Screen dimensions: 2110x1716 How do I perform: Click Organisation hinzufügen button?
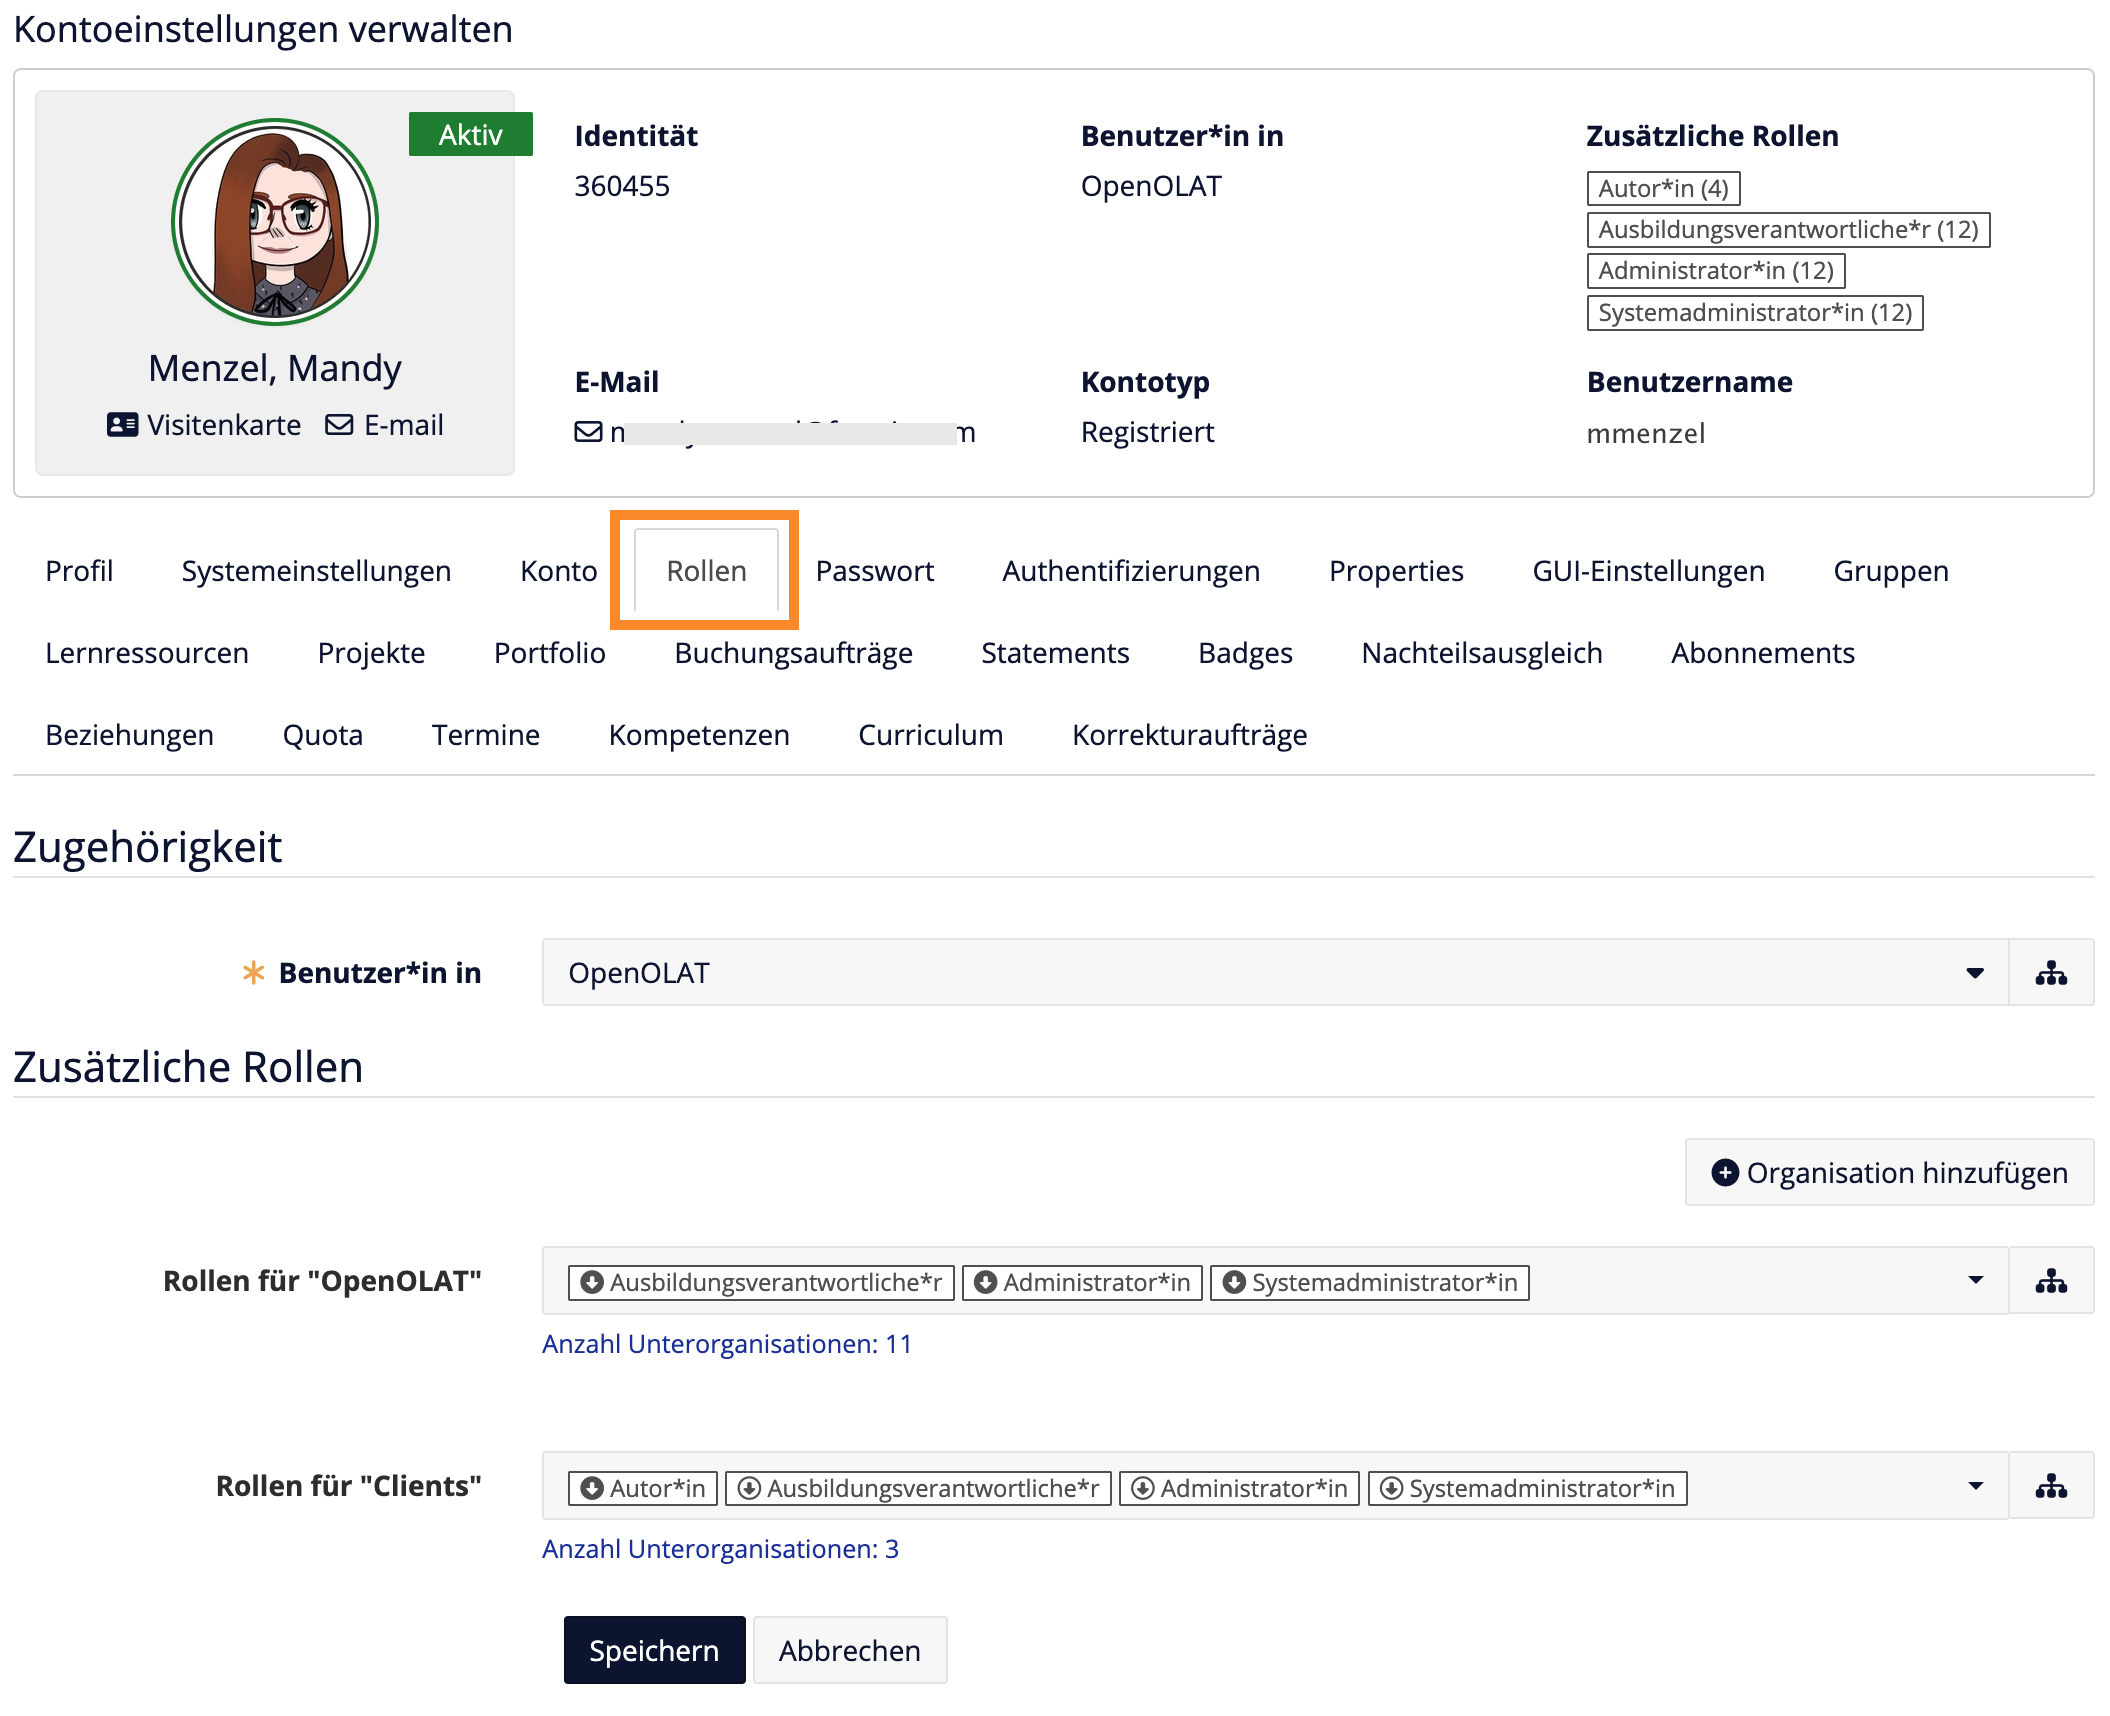(1889, 1172)
